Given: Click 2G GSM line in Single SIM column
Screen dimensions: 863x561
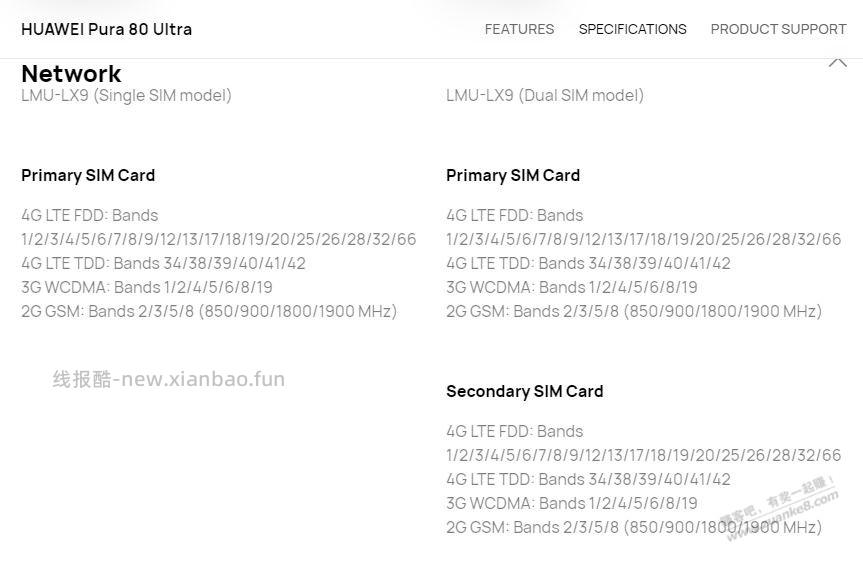Looking at the screenshot, I should [209, 311].
